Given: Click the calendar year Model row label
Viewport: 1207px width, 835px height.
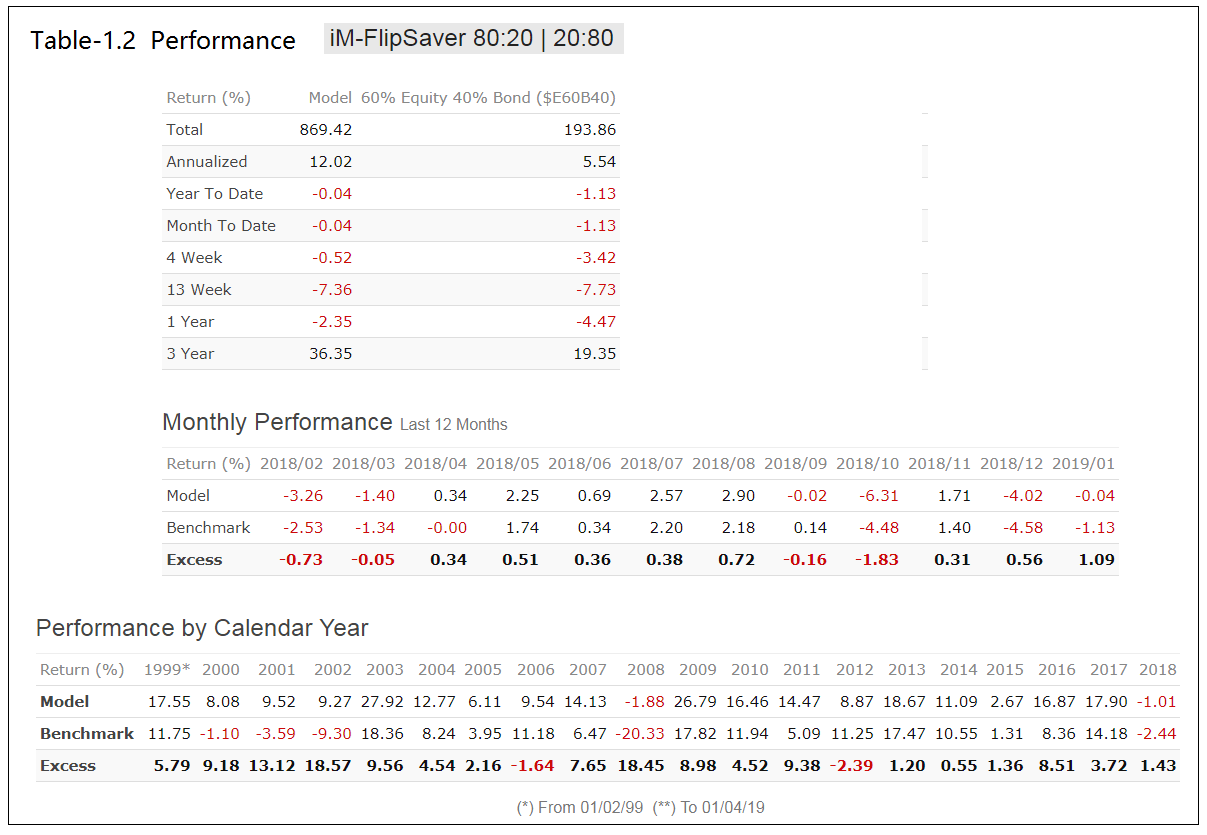Looking at the screenshot, I should pos(65,702).
